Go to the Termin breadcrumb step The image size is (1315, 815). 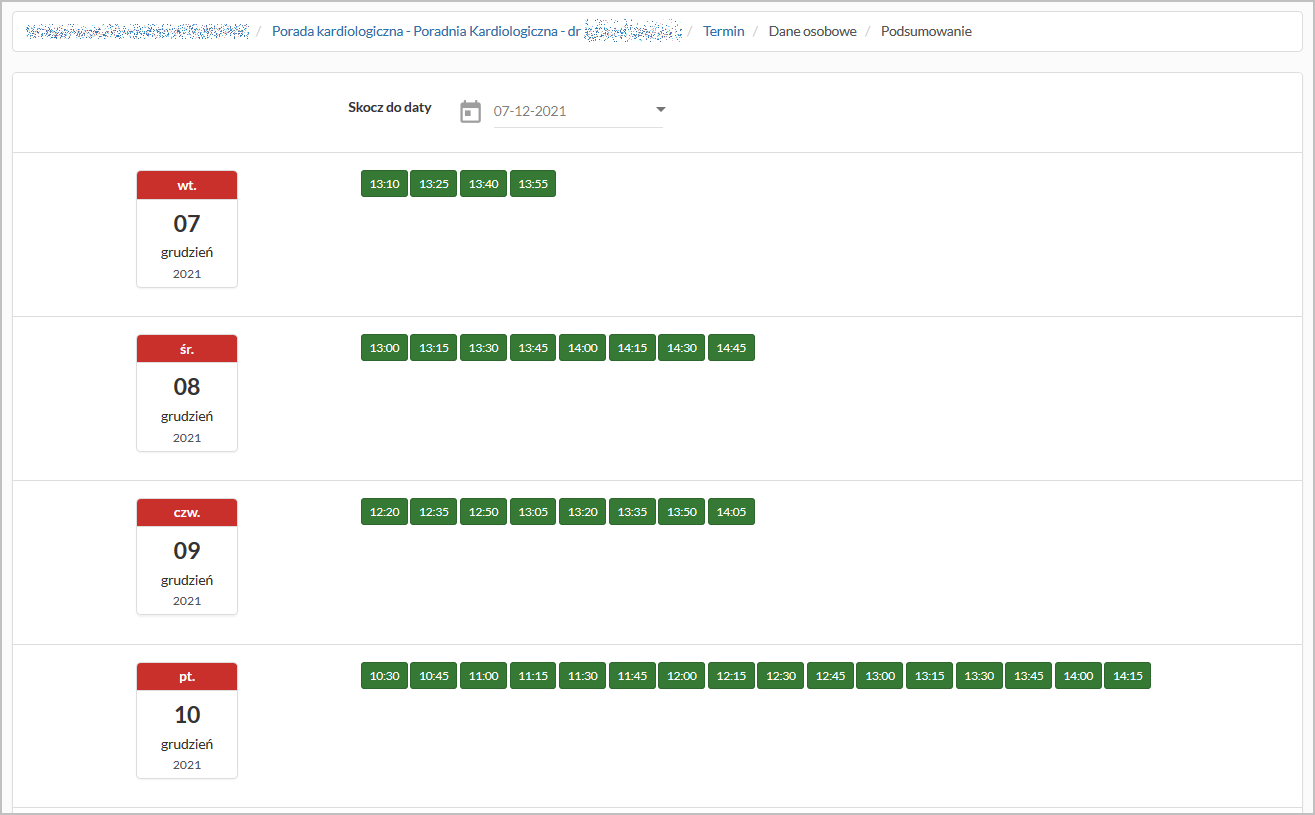pos(724,31)
